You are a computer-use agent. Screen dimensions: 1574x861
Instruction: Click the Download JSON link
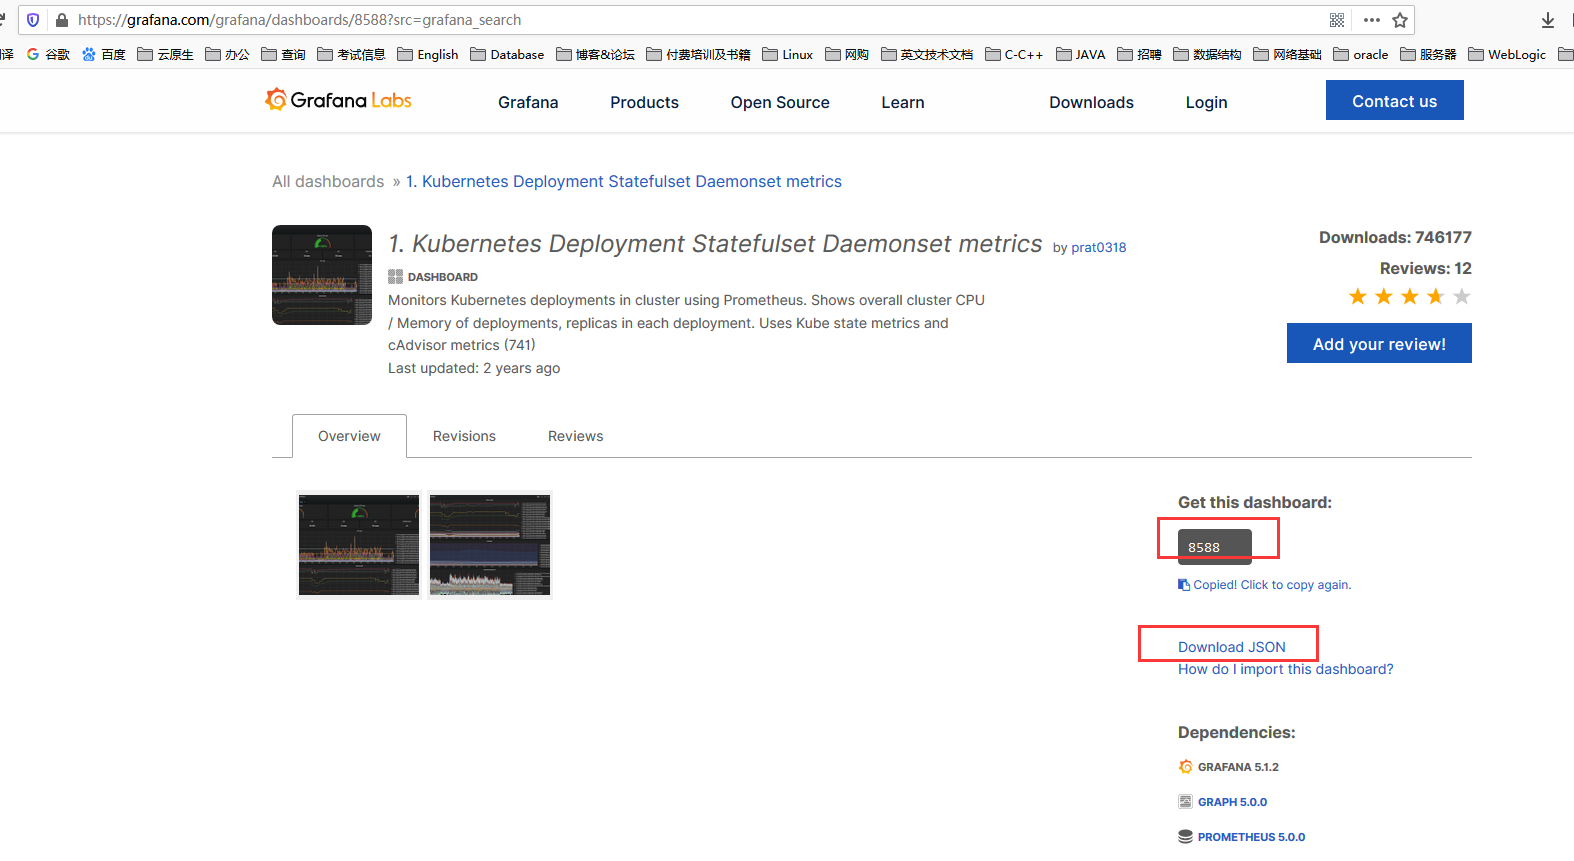tap(1232, 647)
